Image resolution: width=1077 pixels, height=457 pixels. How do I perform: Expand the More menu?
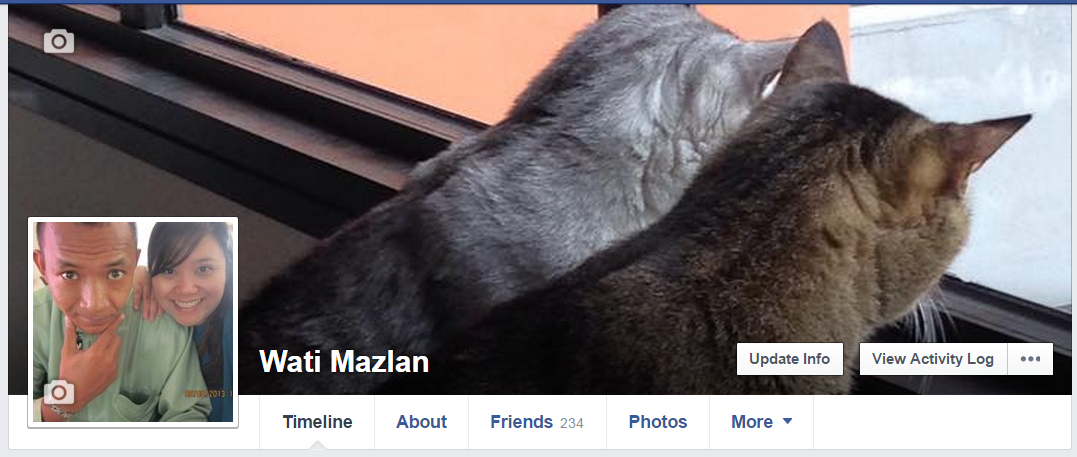point(762,422)
